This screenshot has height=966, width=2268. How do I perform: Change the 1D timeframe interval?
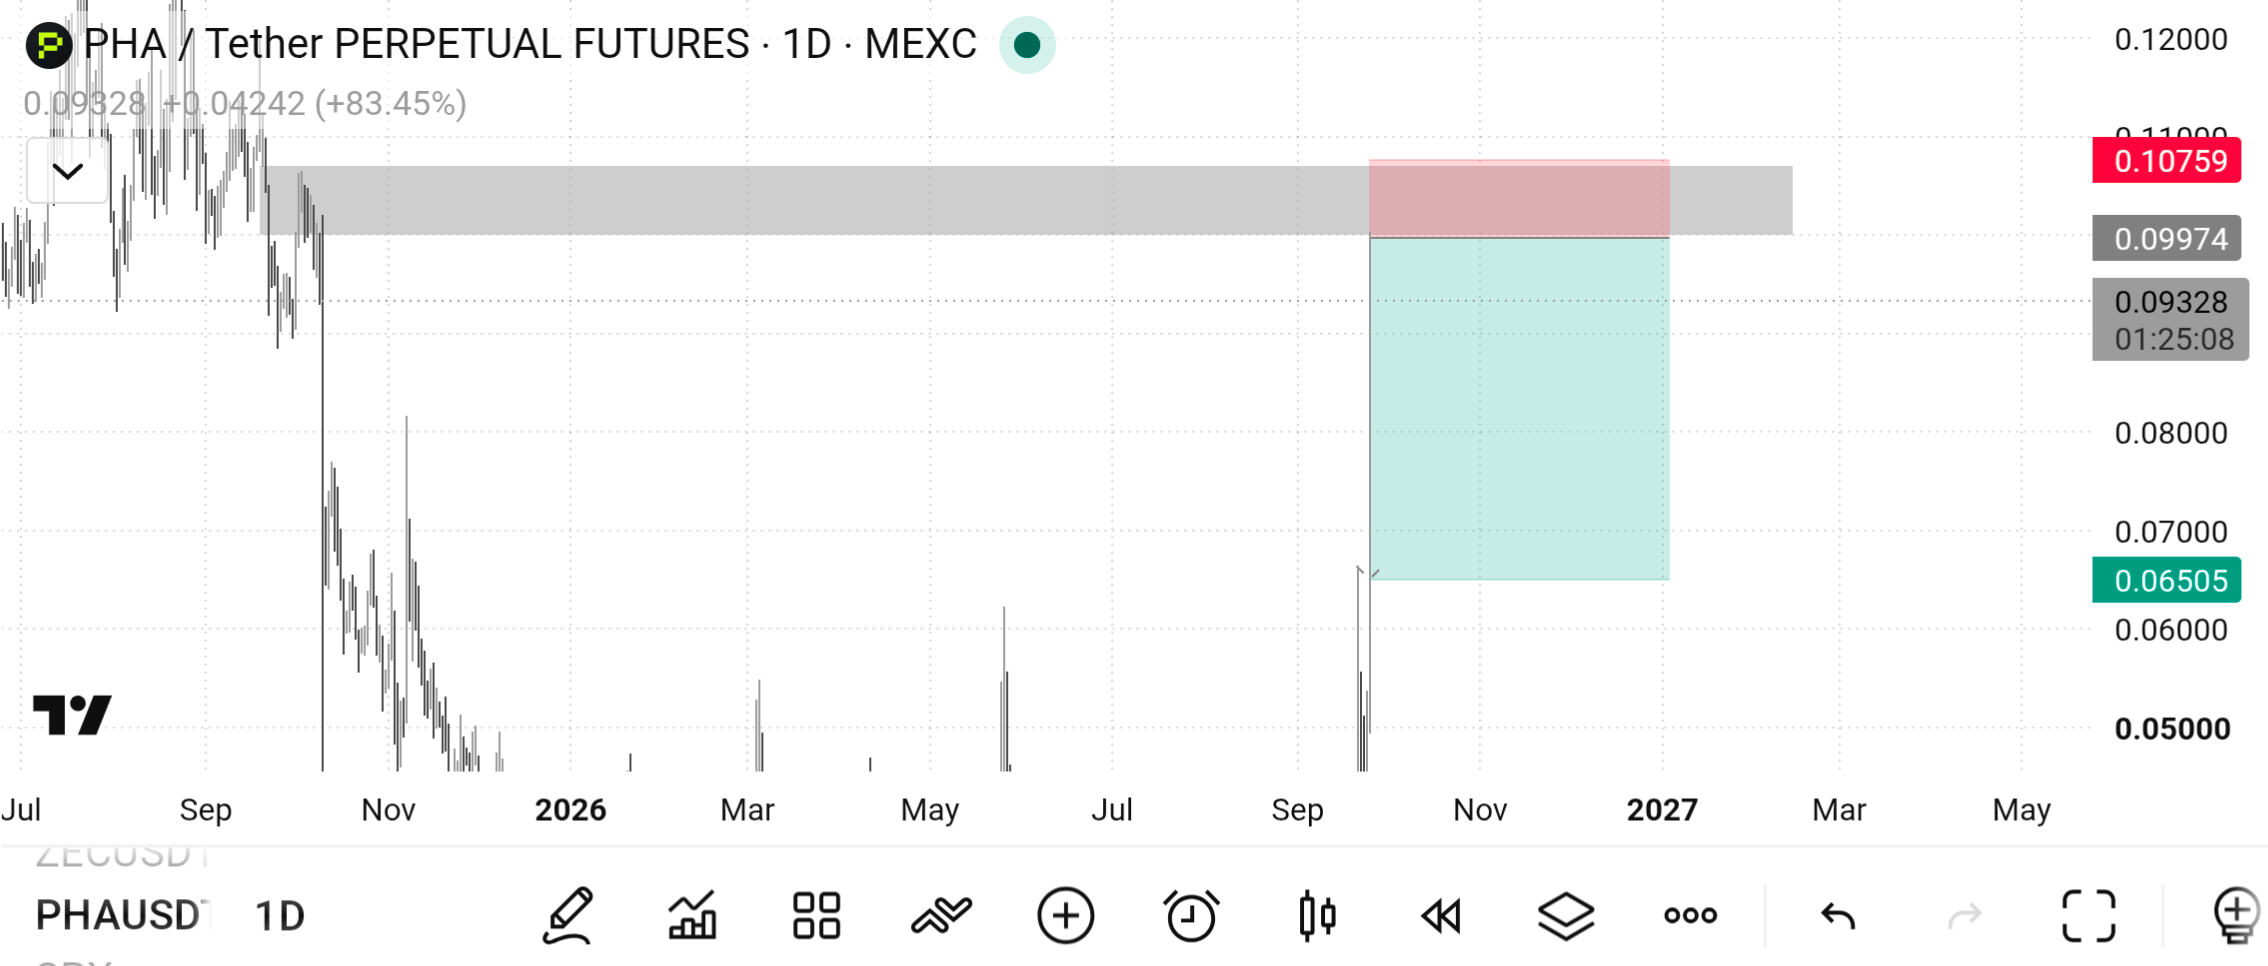point(279,915)
